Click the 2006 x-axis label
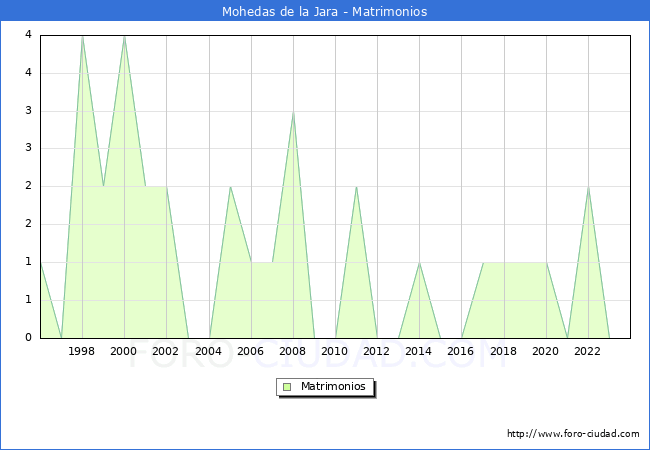 (250, 351)
